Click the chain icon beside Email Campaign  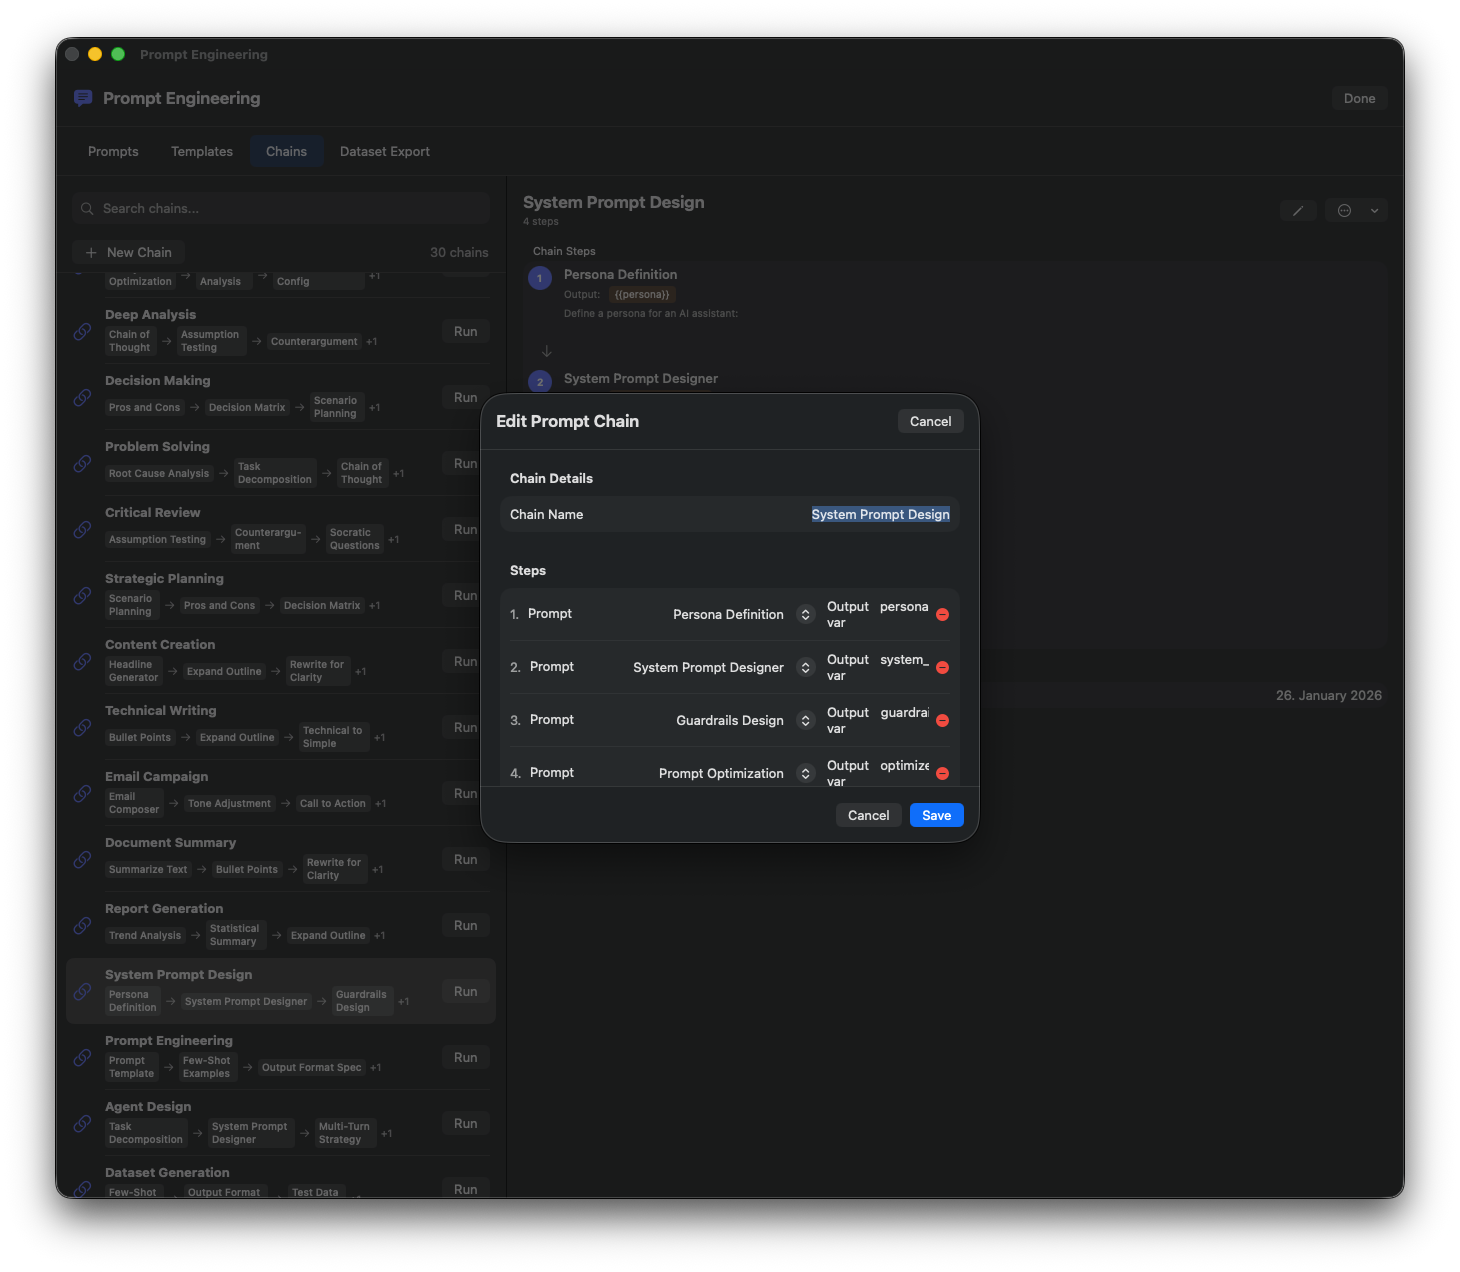[83, 794]
